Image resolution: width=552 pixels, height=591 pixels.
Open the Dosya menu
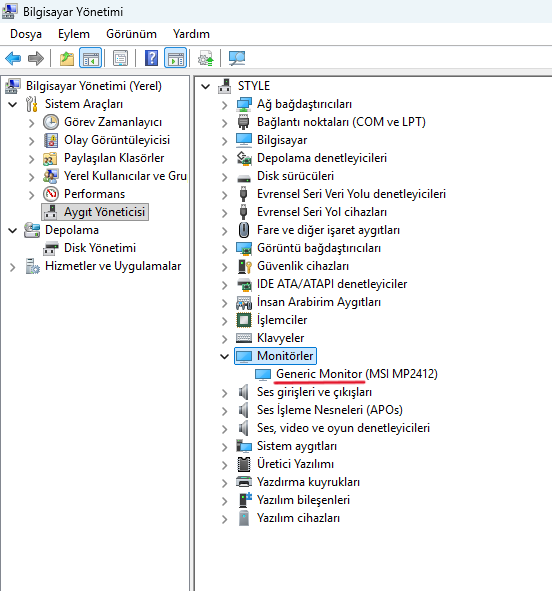coord(26,34)
